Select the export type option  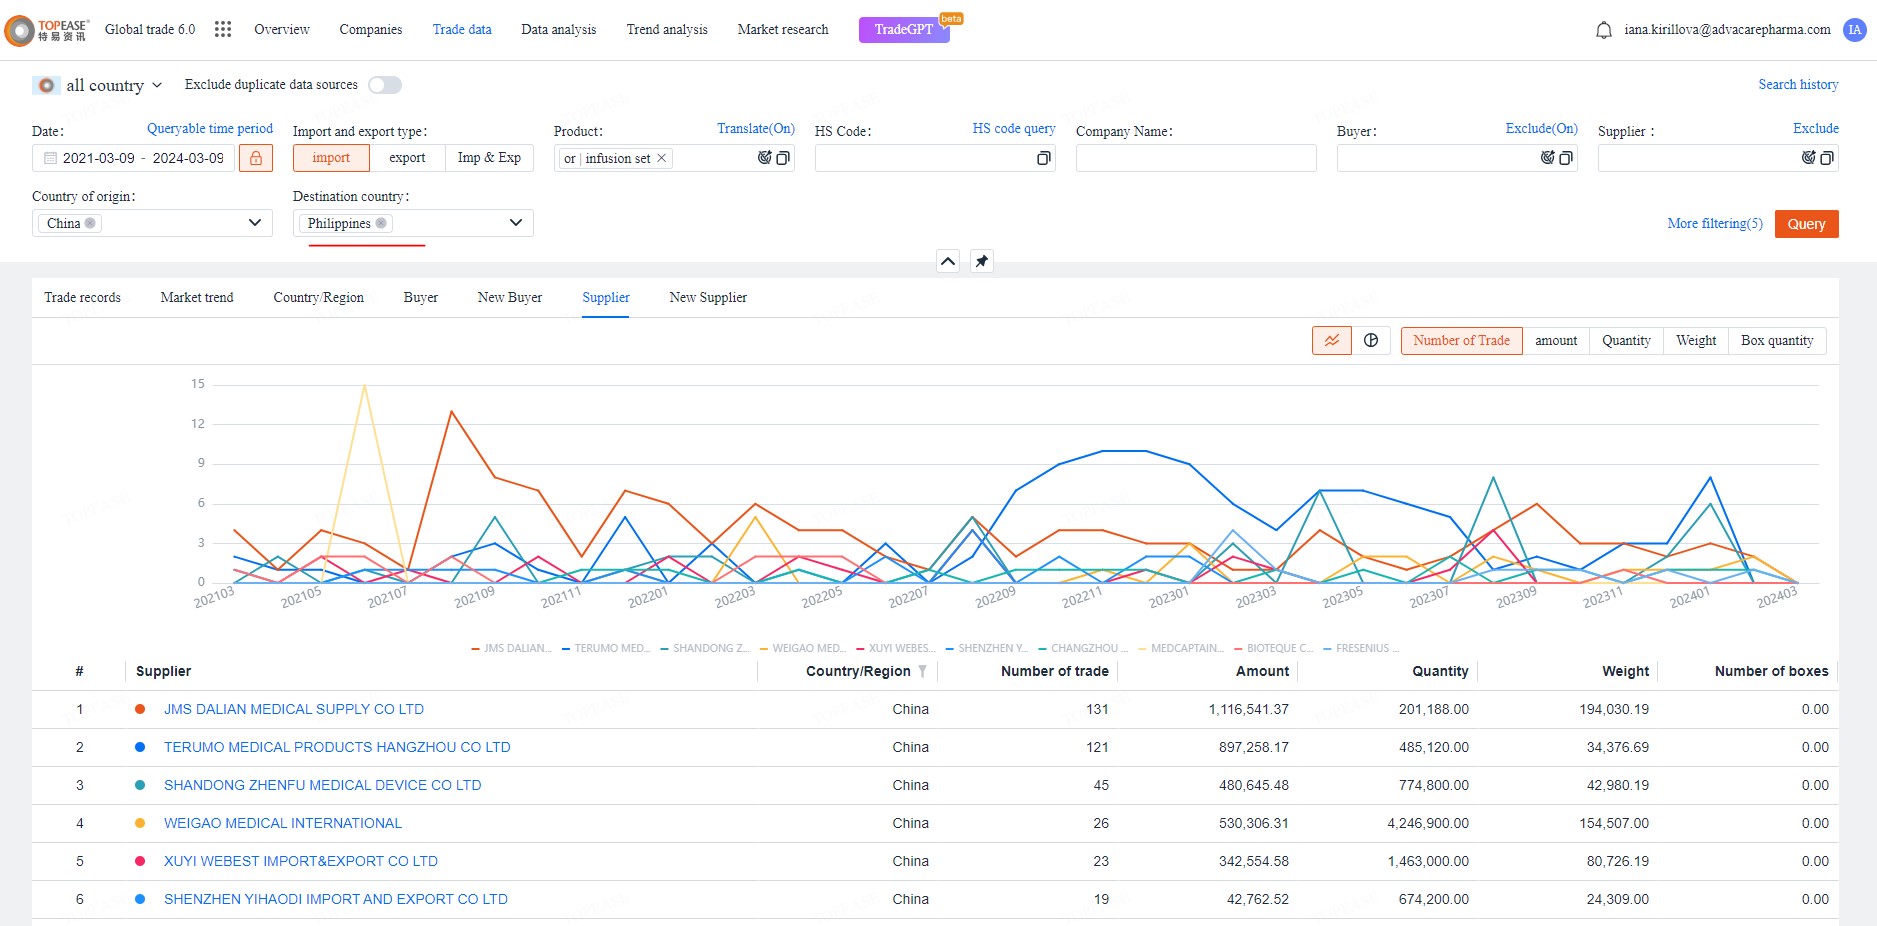pyautogui.click(x=407, y=158)
